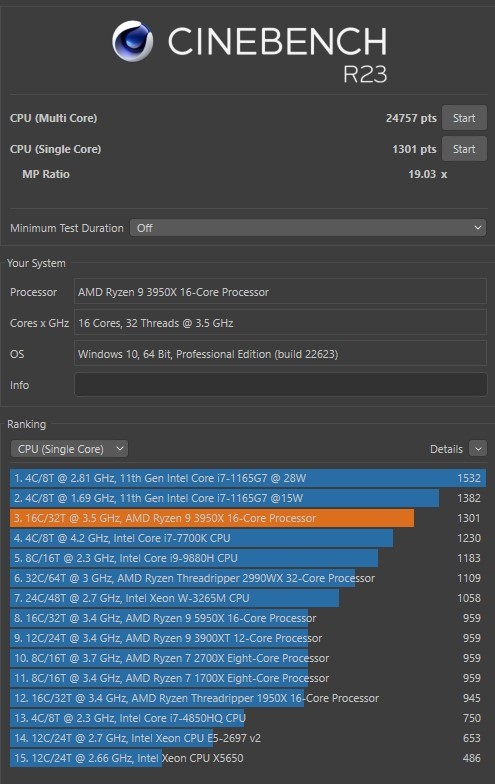Select ranking entry 11 Ryzen 7 1700X
The width and height of the screenshot is (495, 784).
(248, 678)
